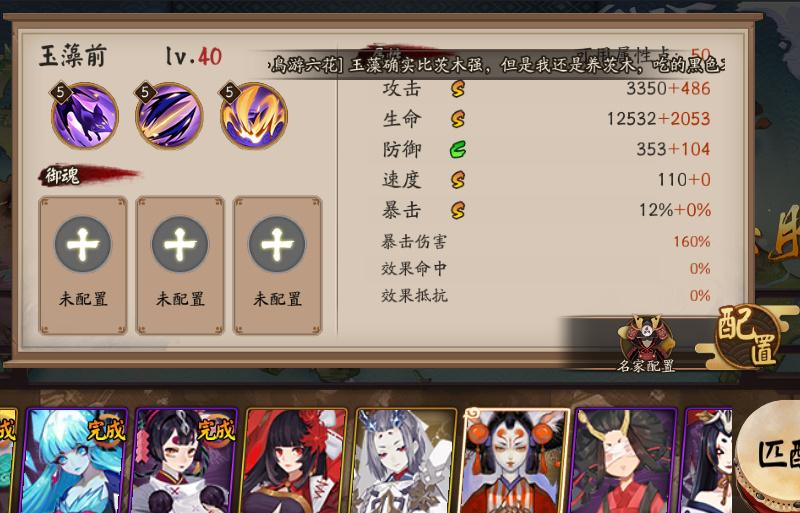The height and width of the screenshot is (513, 800).
Task: Click the 攻击 S-rank grade icon
Action: (x=458, y=89)
